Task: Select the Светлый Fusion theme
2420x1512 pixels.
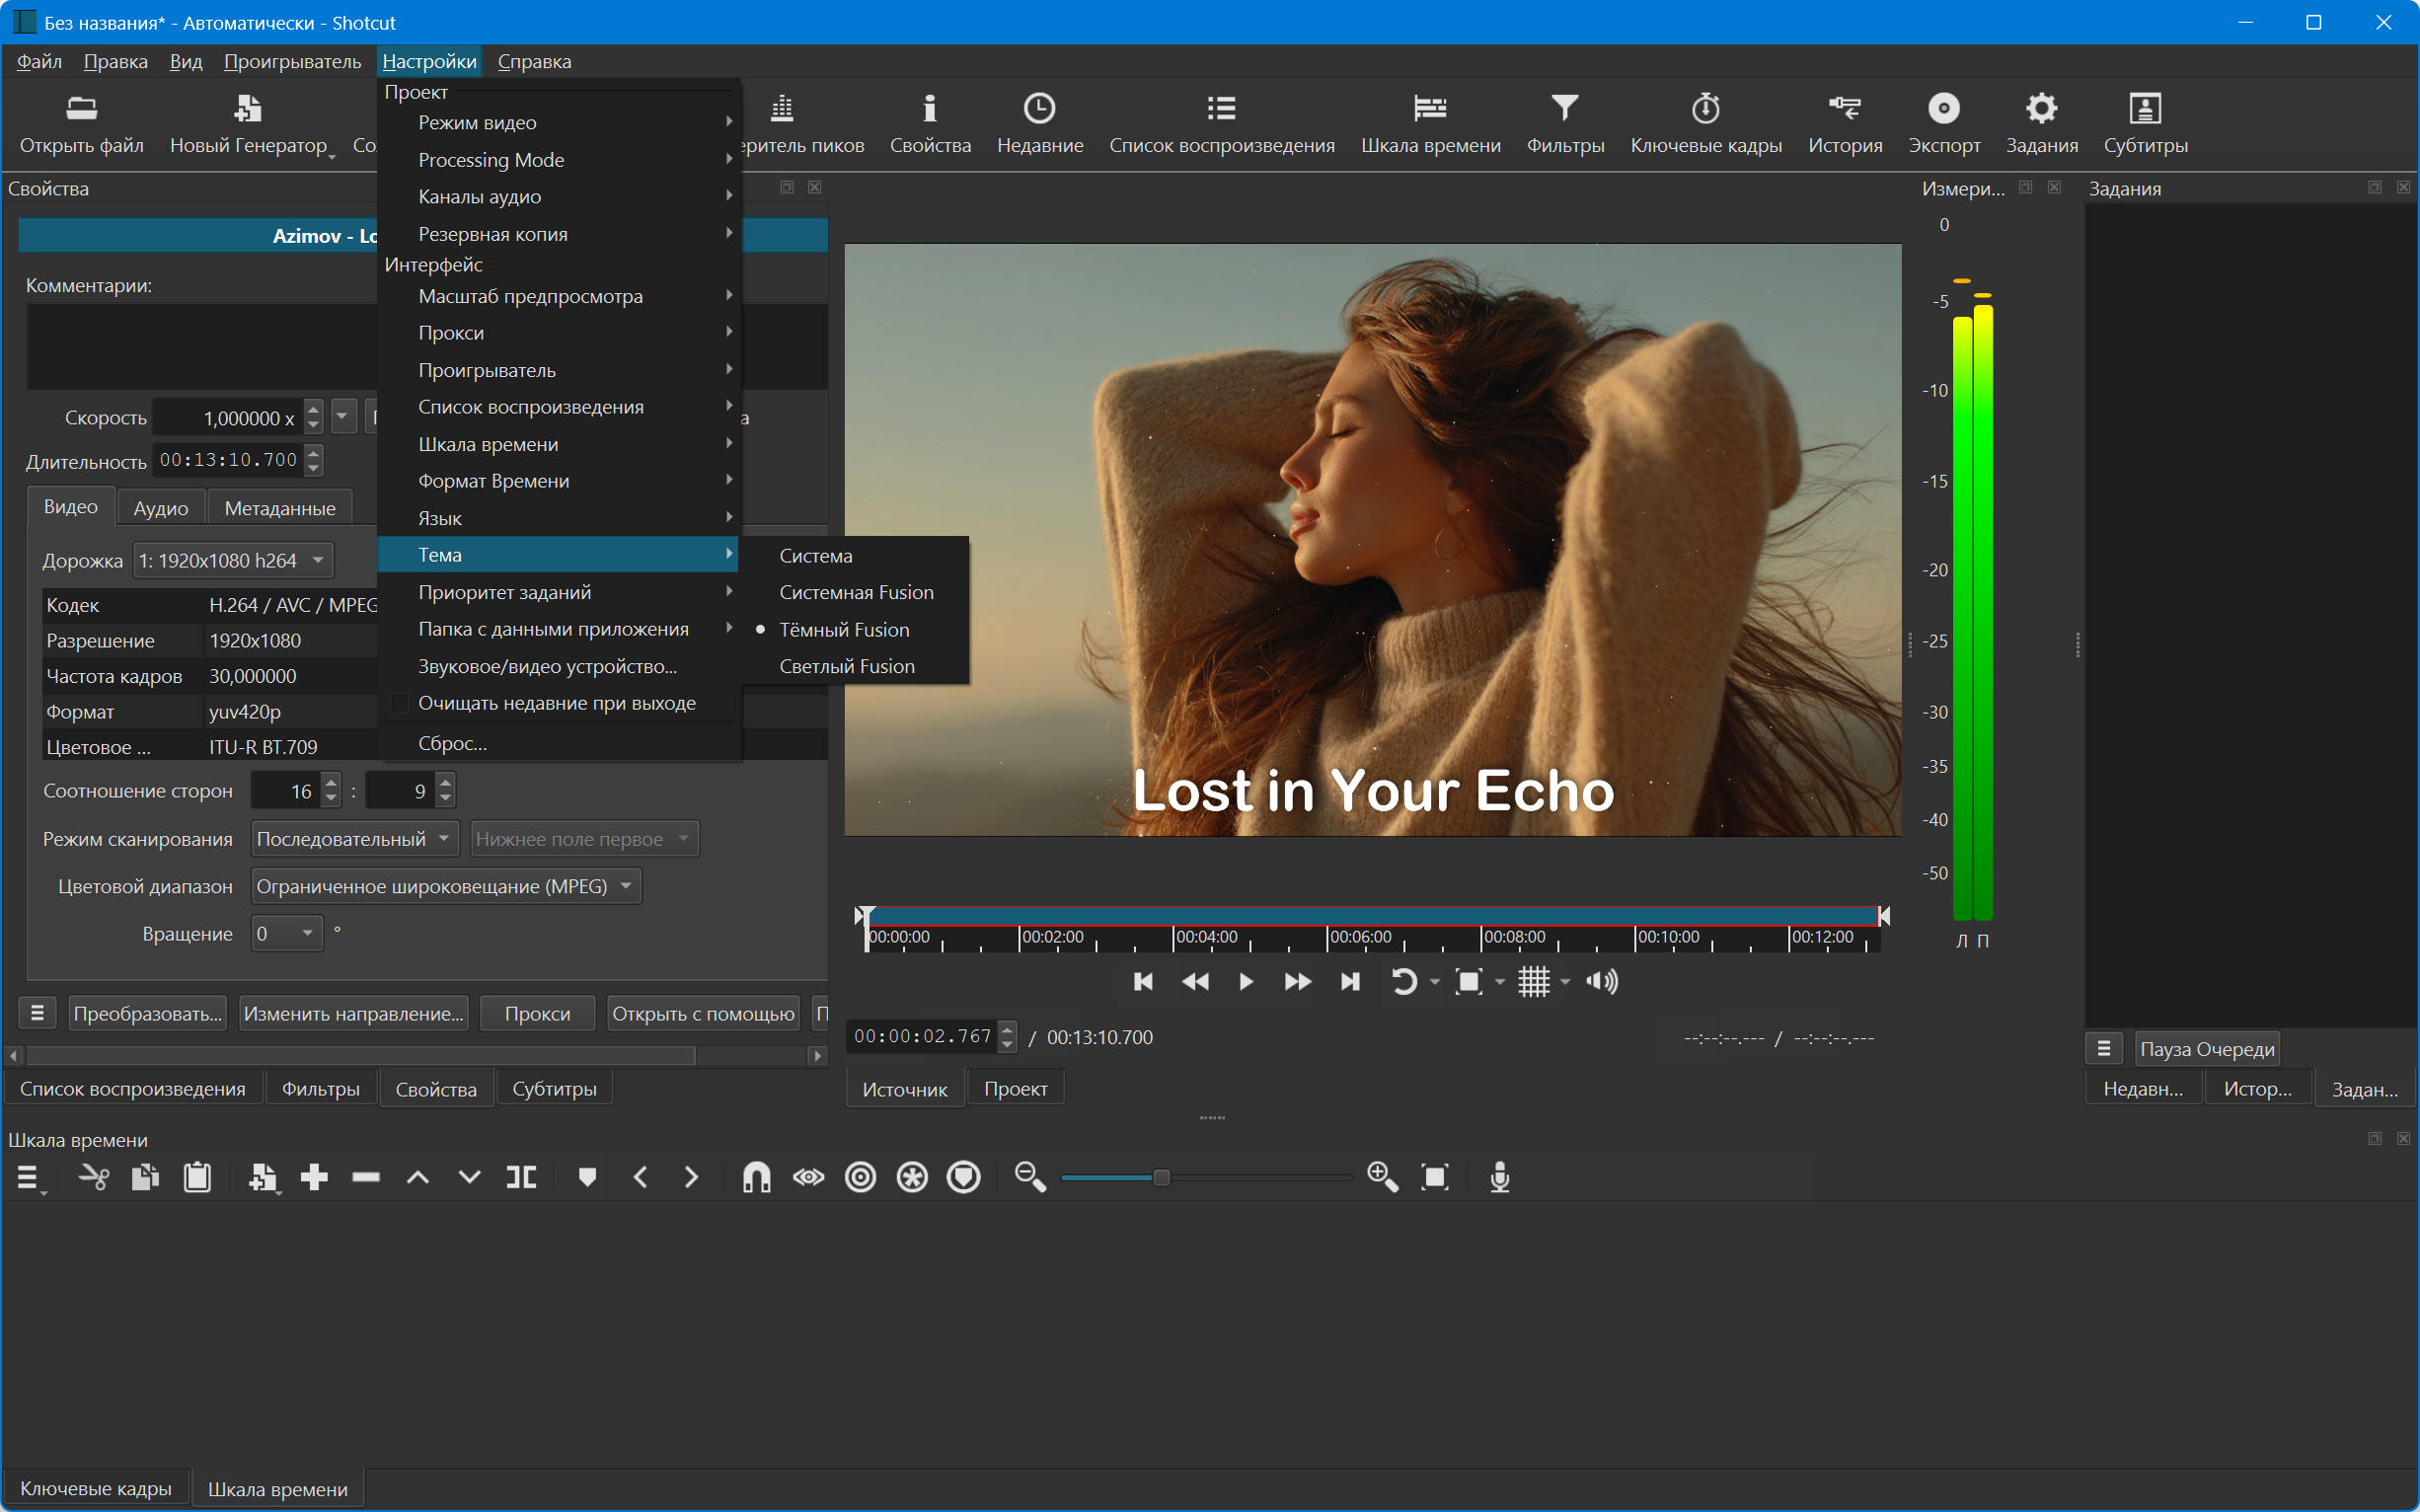Action: 846,666
